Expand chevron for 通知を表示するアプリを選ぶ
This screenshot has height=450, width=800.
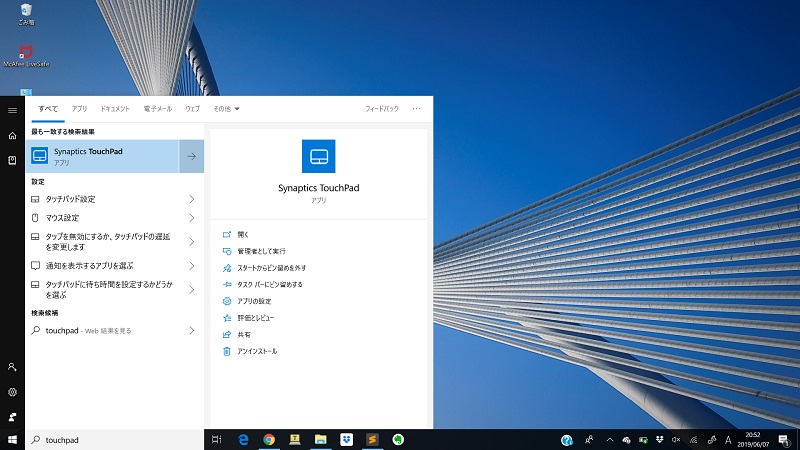pos(191,266)
